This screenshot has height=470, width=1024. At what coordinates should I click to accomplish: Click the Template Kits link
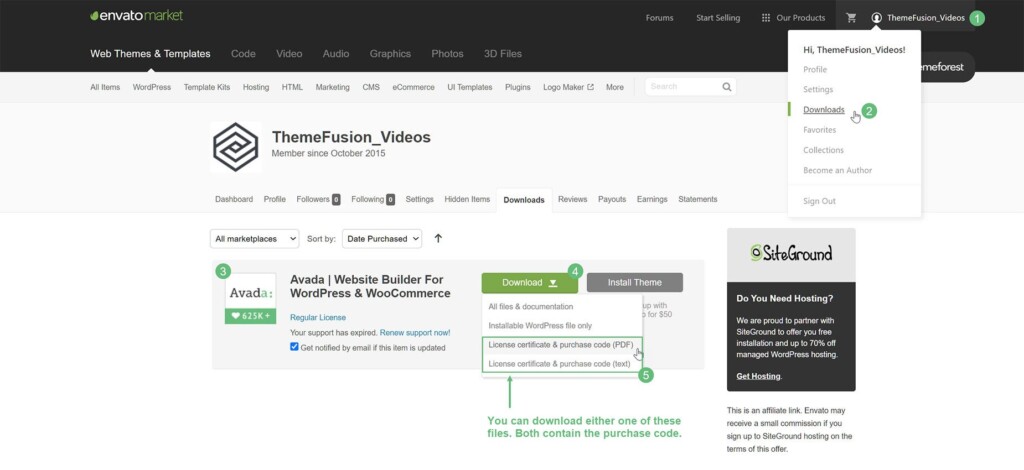coord(207,87)
